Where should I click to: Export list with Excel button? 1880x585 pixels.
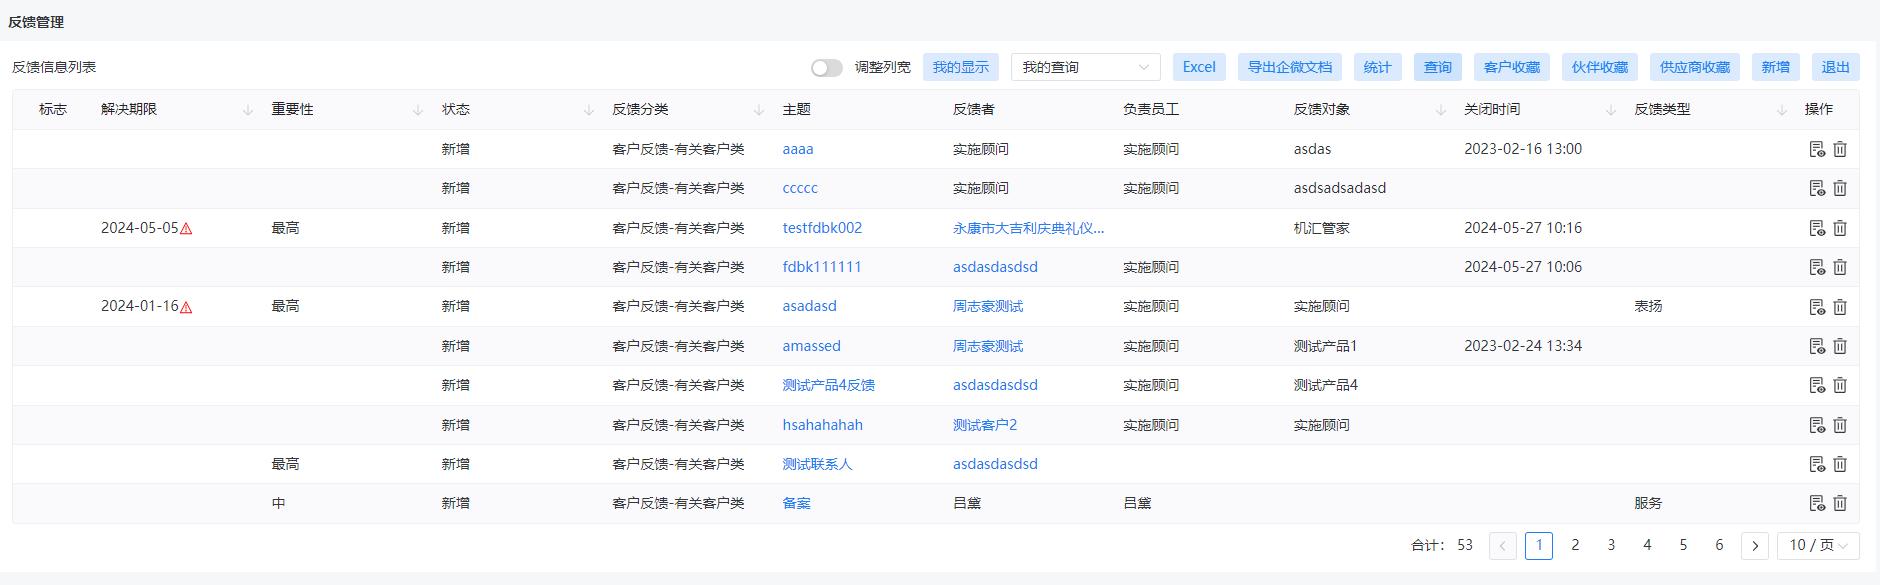[1199, 67]
